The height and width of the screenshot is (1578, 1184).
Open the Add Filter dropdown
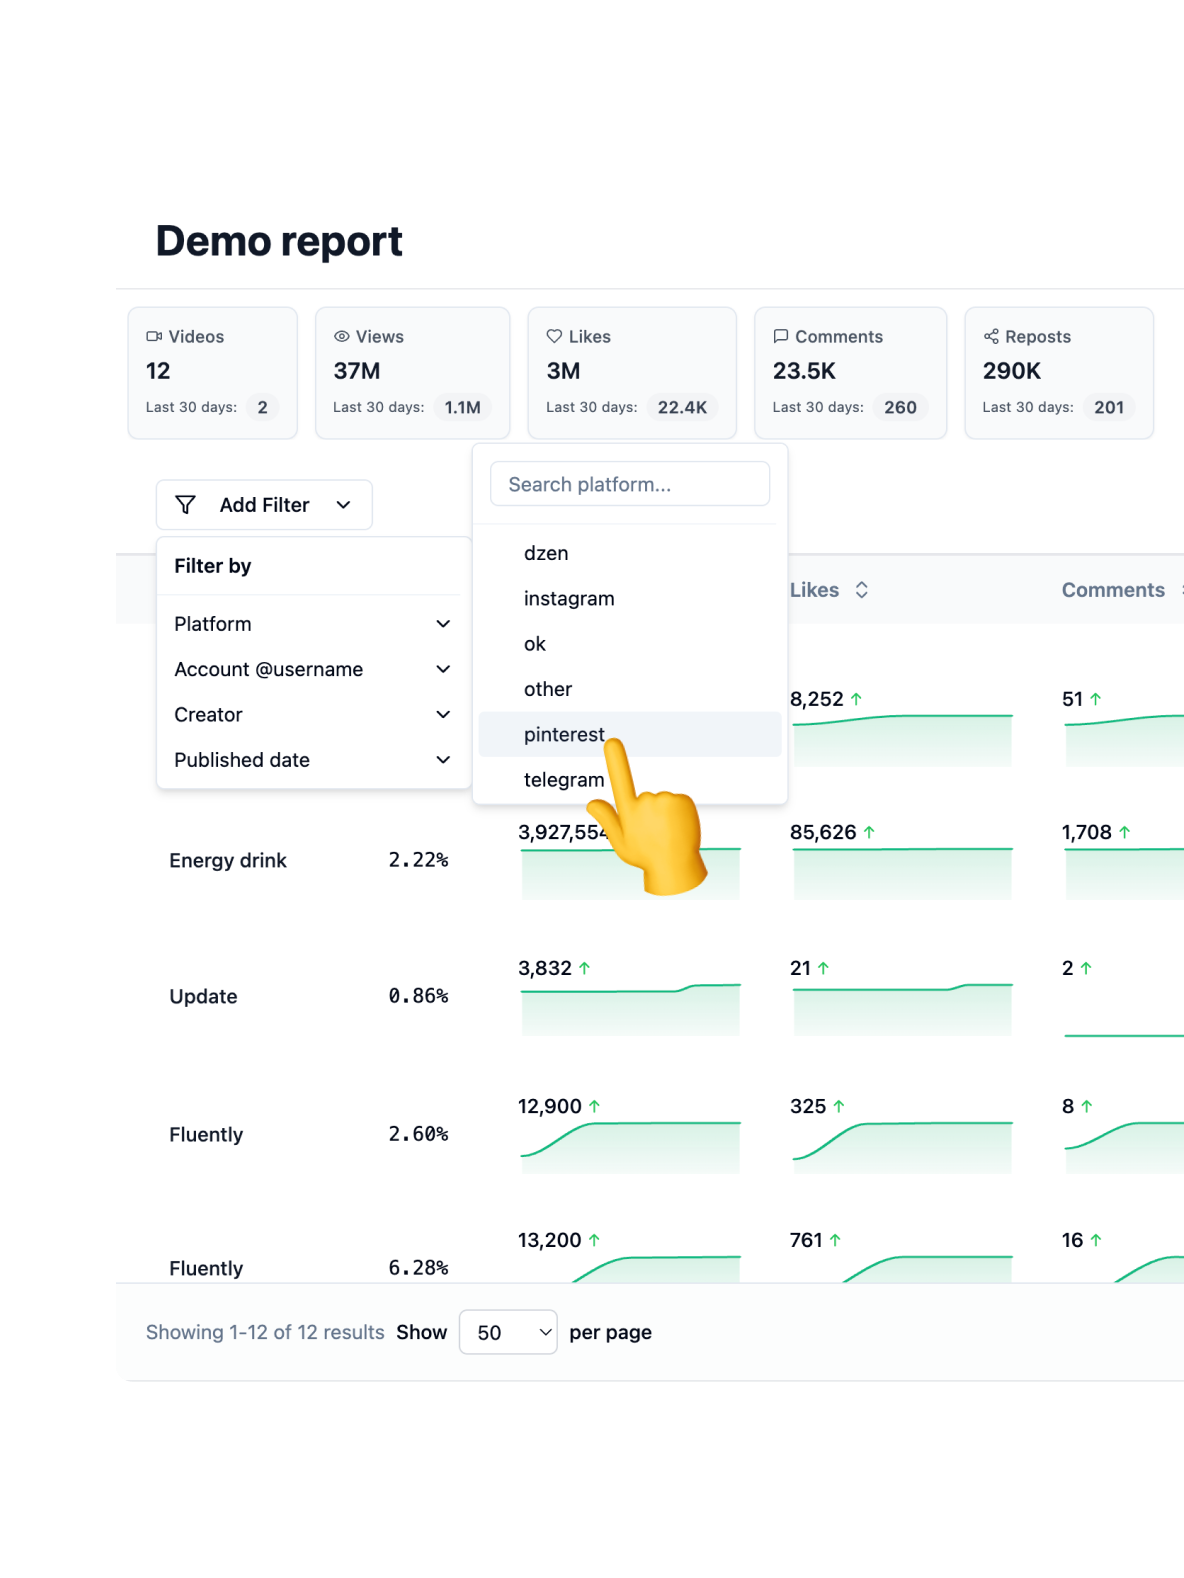[264, 505]
